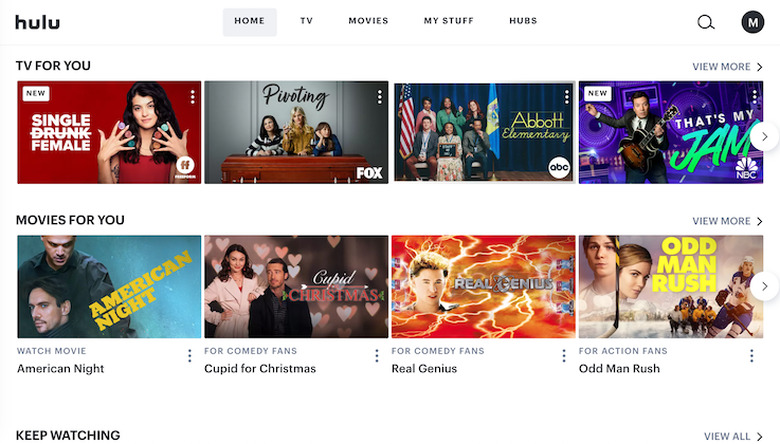Expand View All for Keep Watching

click(733, 436)
